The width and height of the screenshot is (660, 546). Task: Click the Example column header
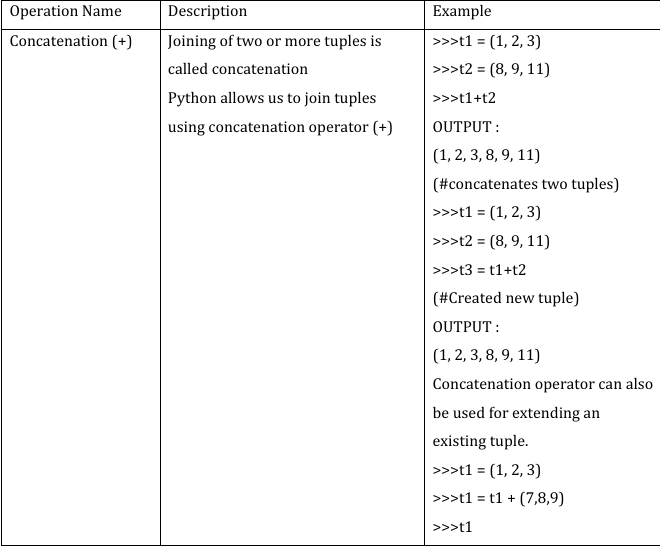click(462, 11)
